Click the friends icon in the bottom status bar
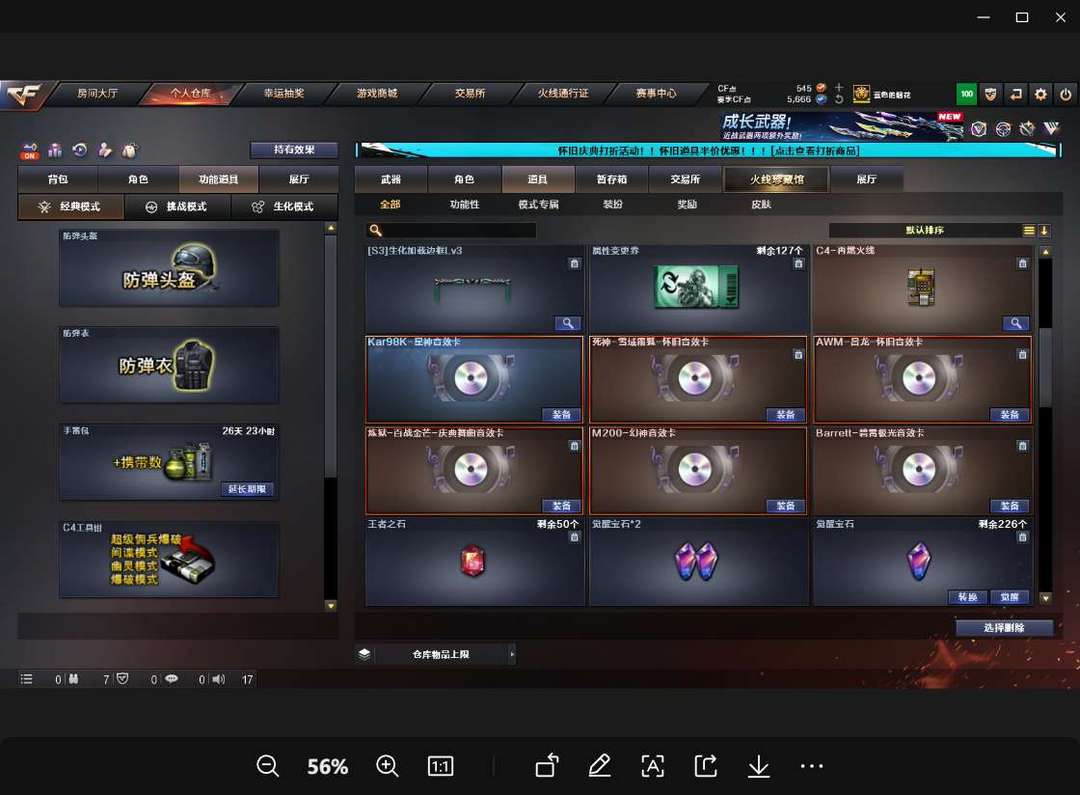The image size is (1080, 795). pyautogui.click(x=73, y=679)
